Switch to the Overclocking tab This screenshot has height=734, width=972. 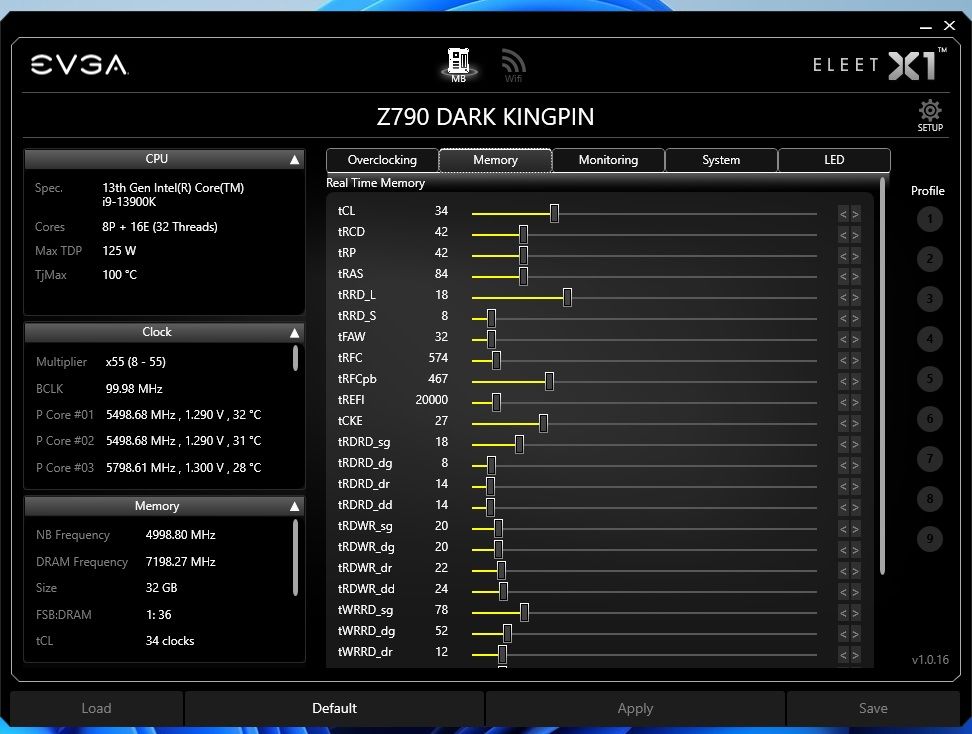tap(382, 160)
